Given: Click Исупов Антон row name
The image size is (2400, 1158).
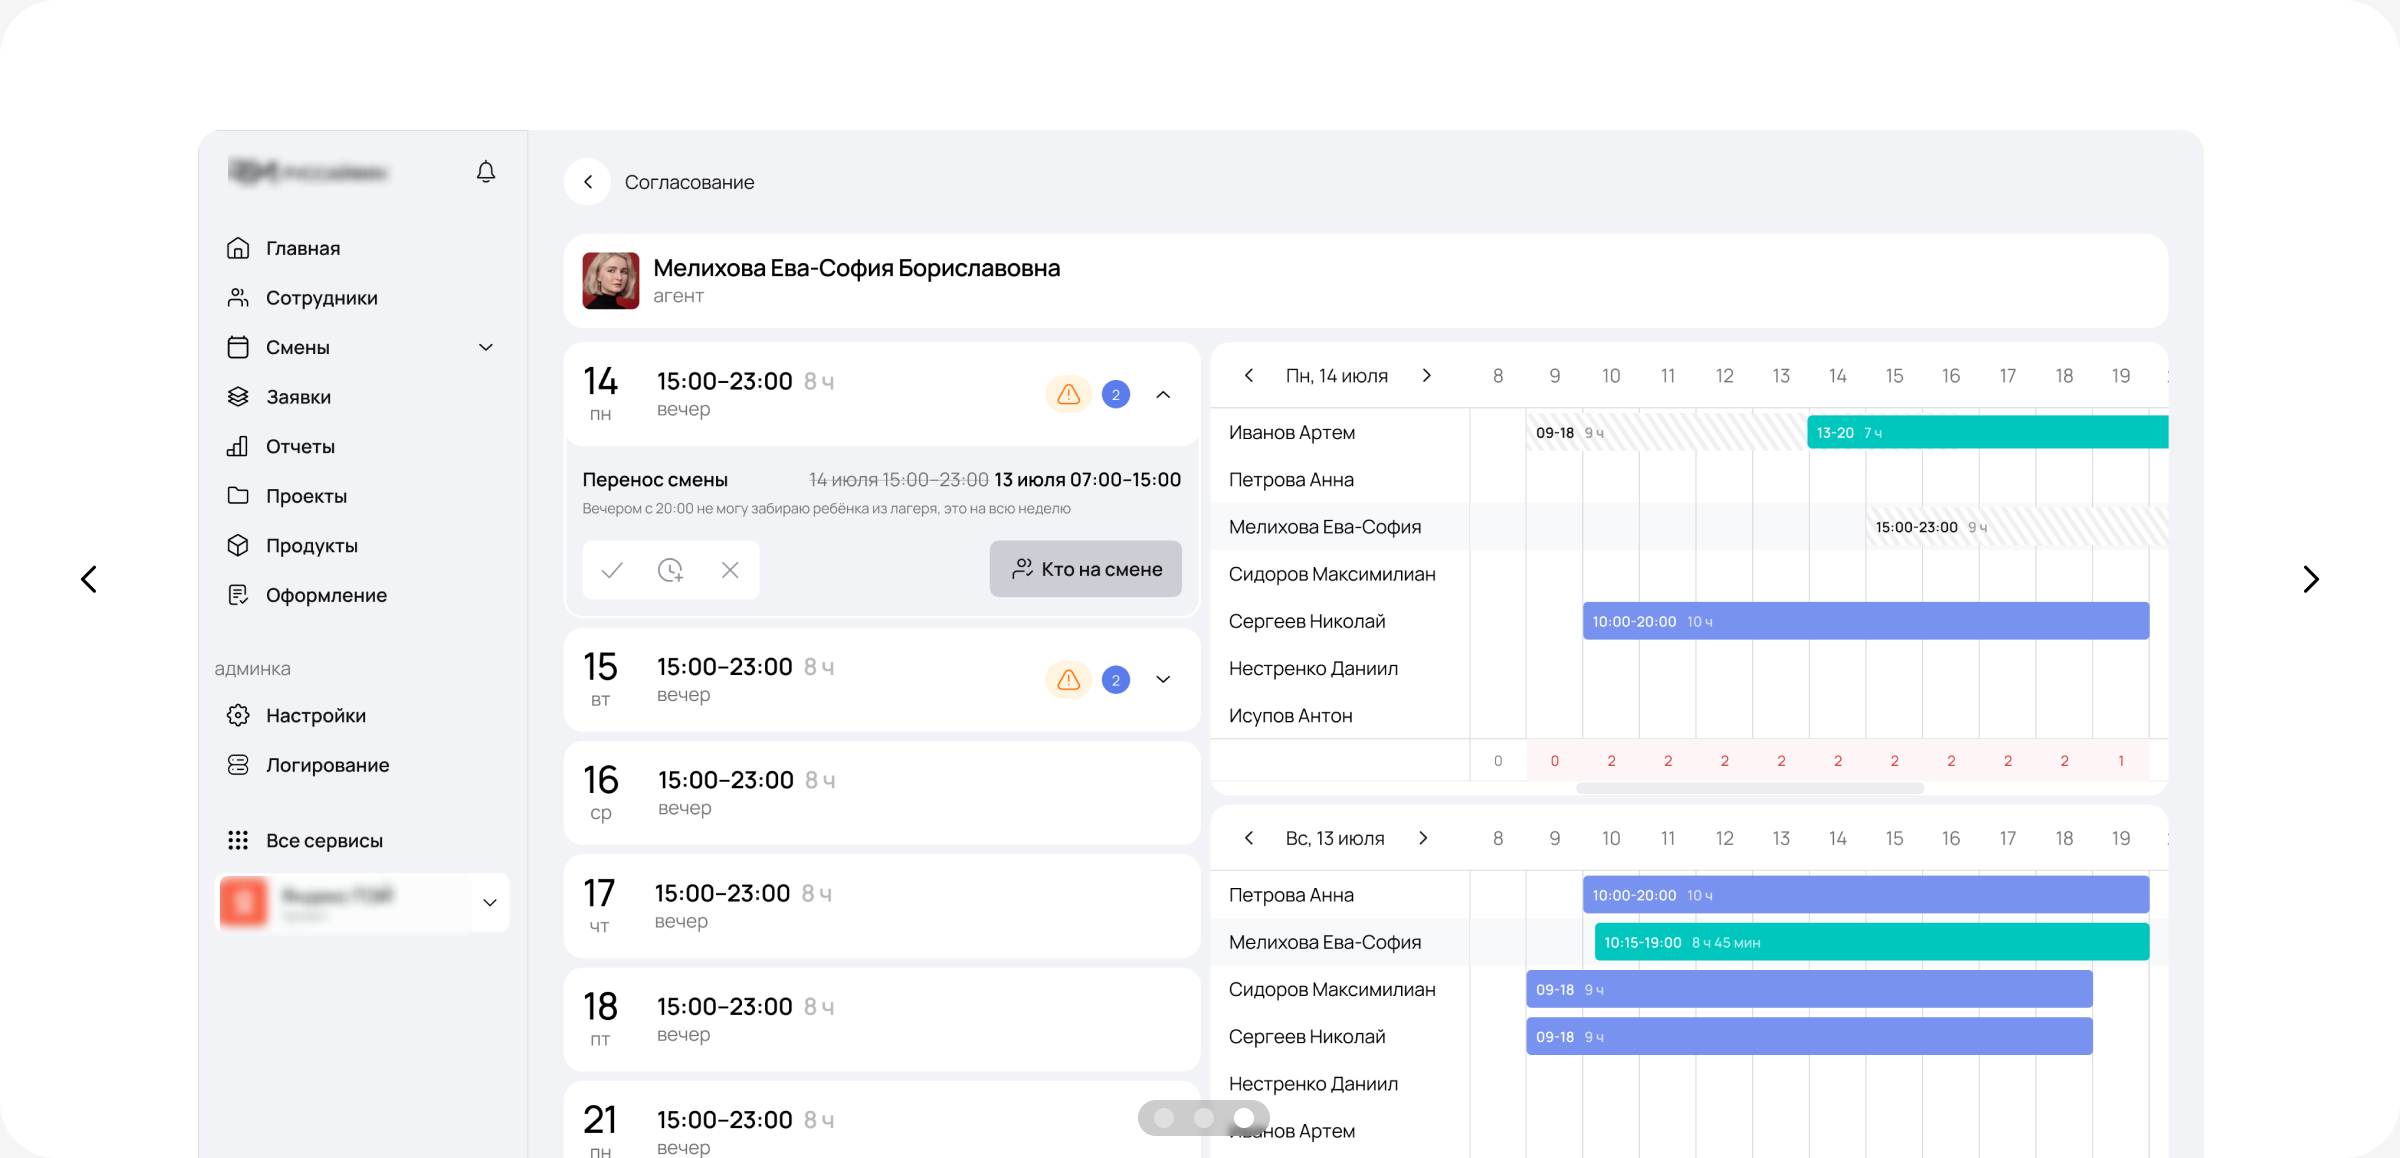Looking at the screenshot, I should coord(1290,716).
